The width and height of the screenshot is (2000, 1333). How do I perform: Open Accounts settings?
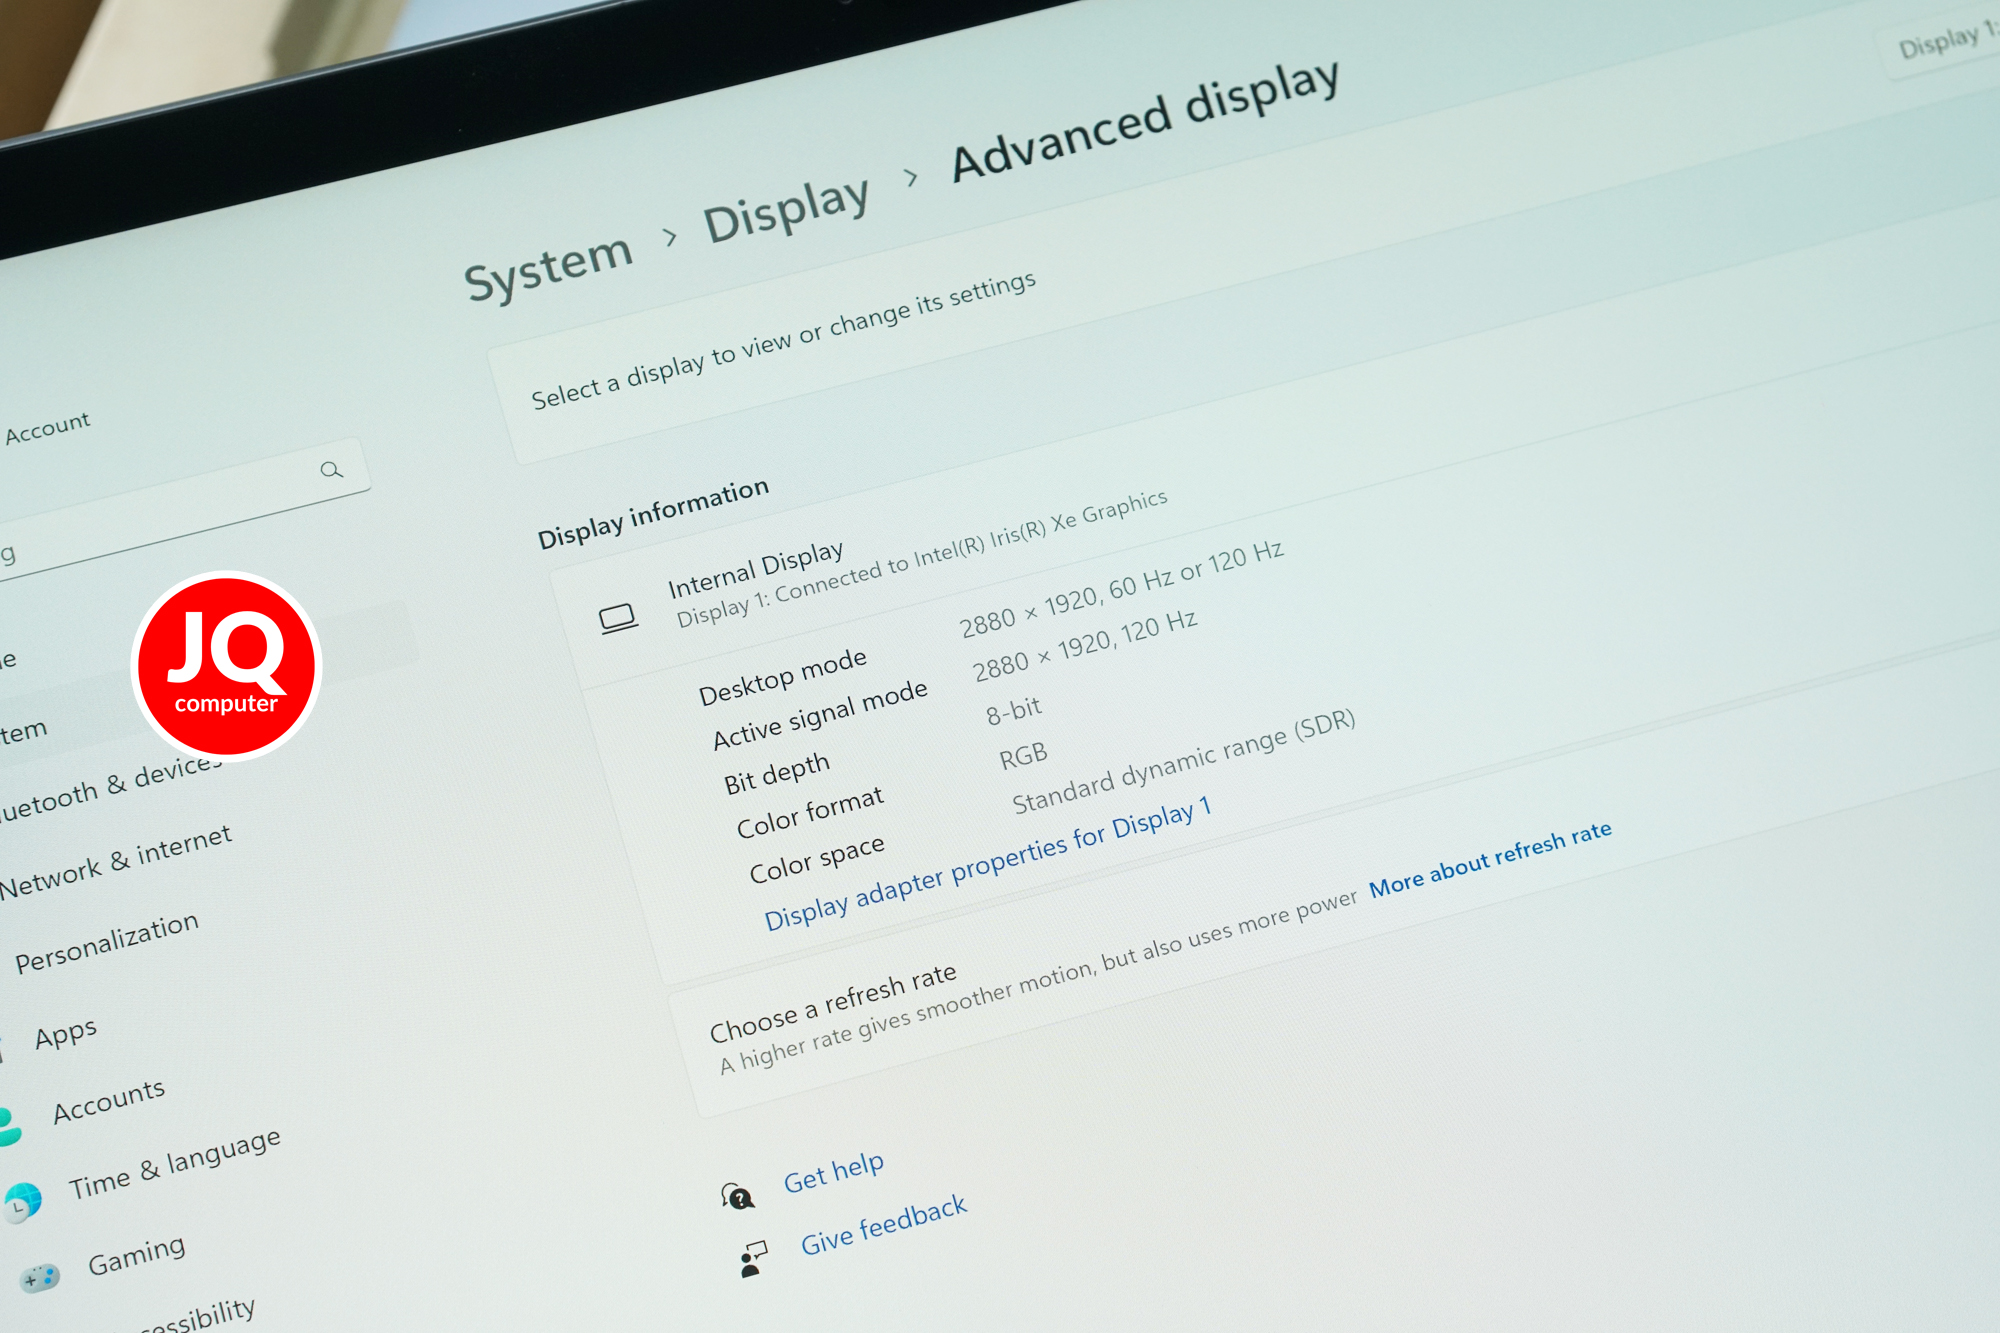[x=108, y=1101]
